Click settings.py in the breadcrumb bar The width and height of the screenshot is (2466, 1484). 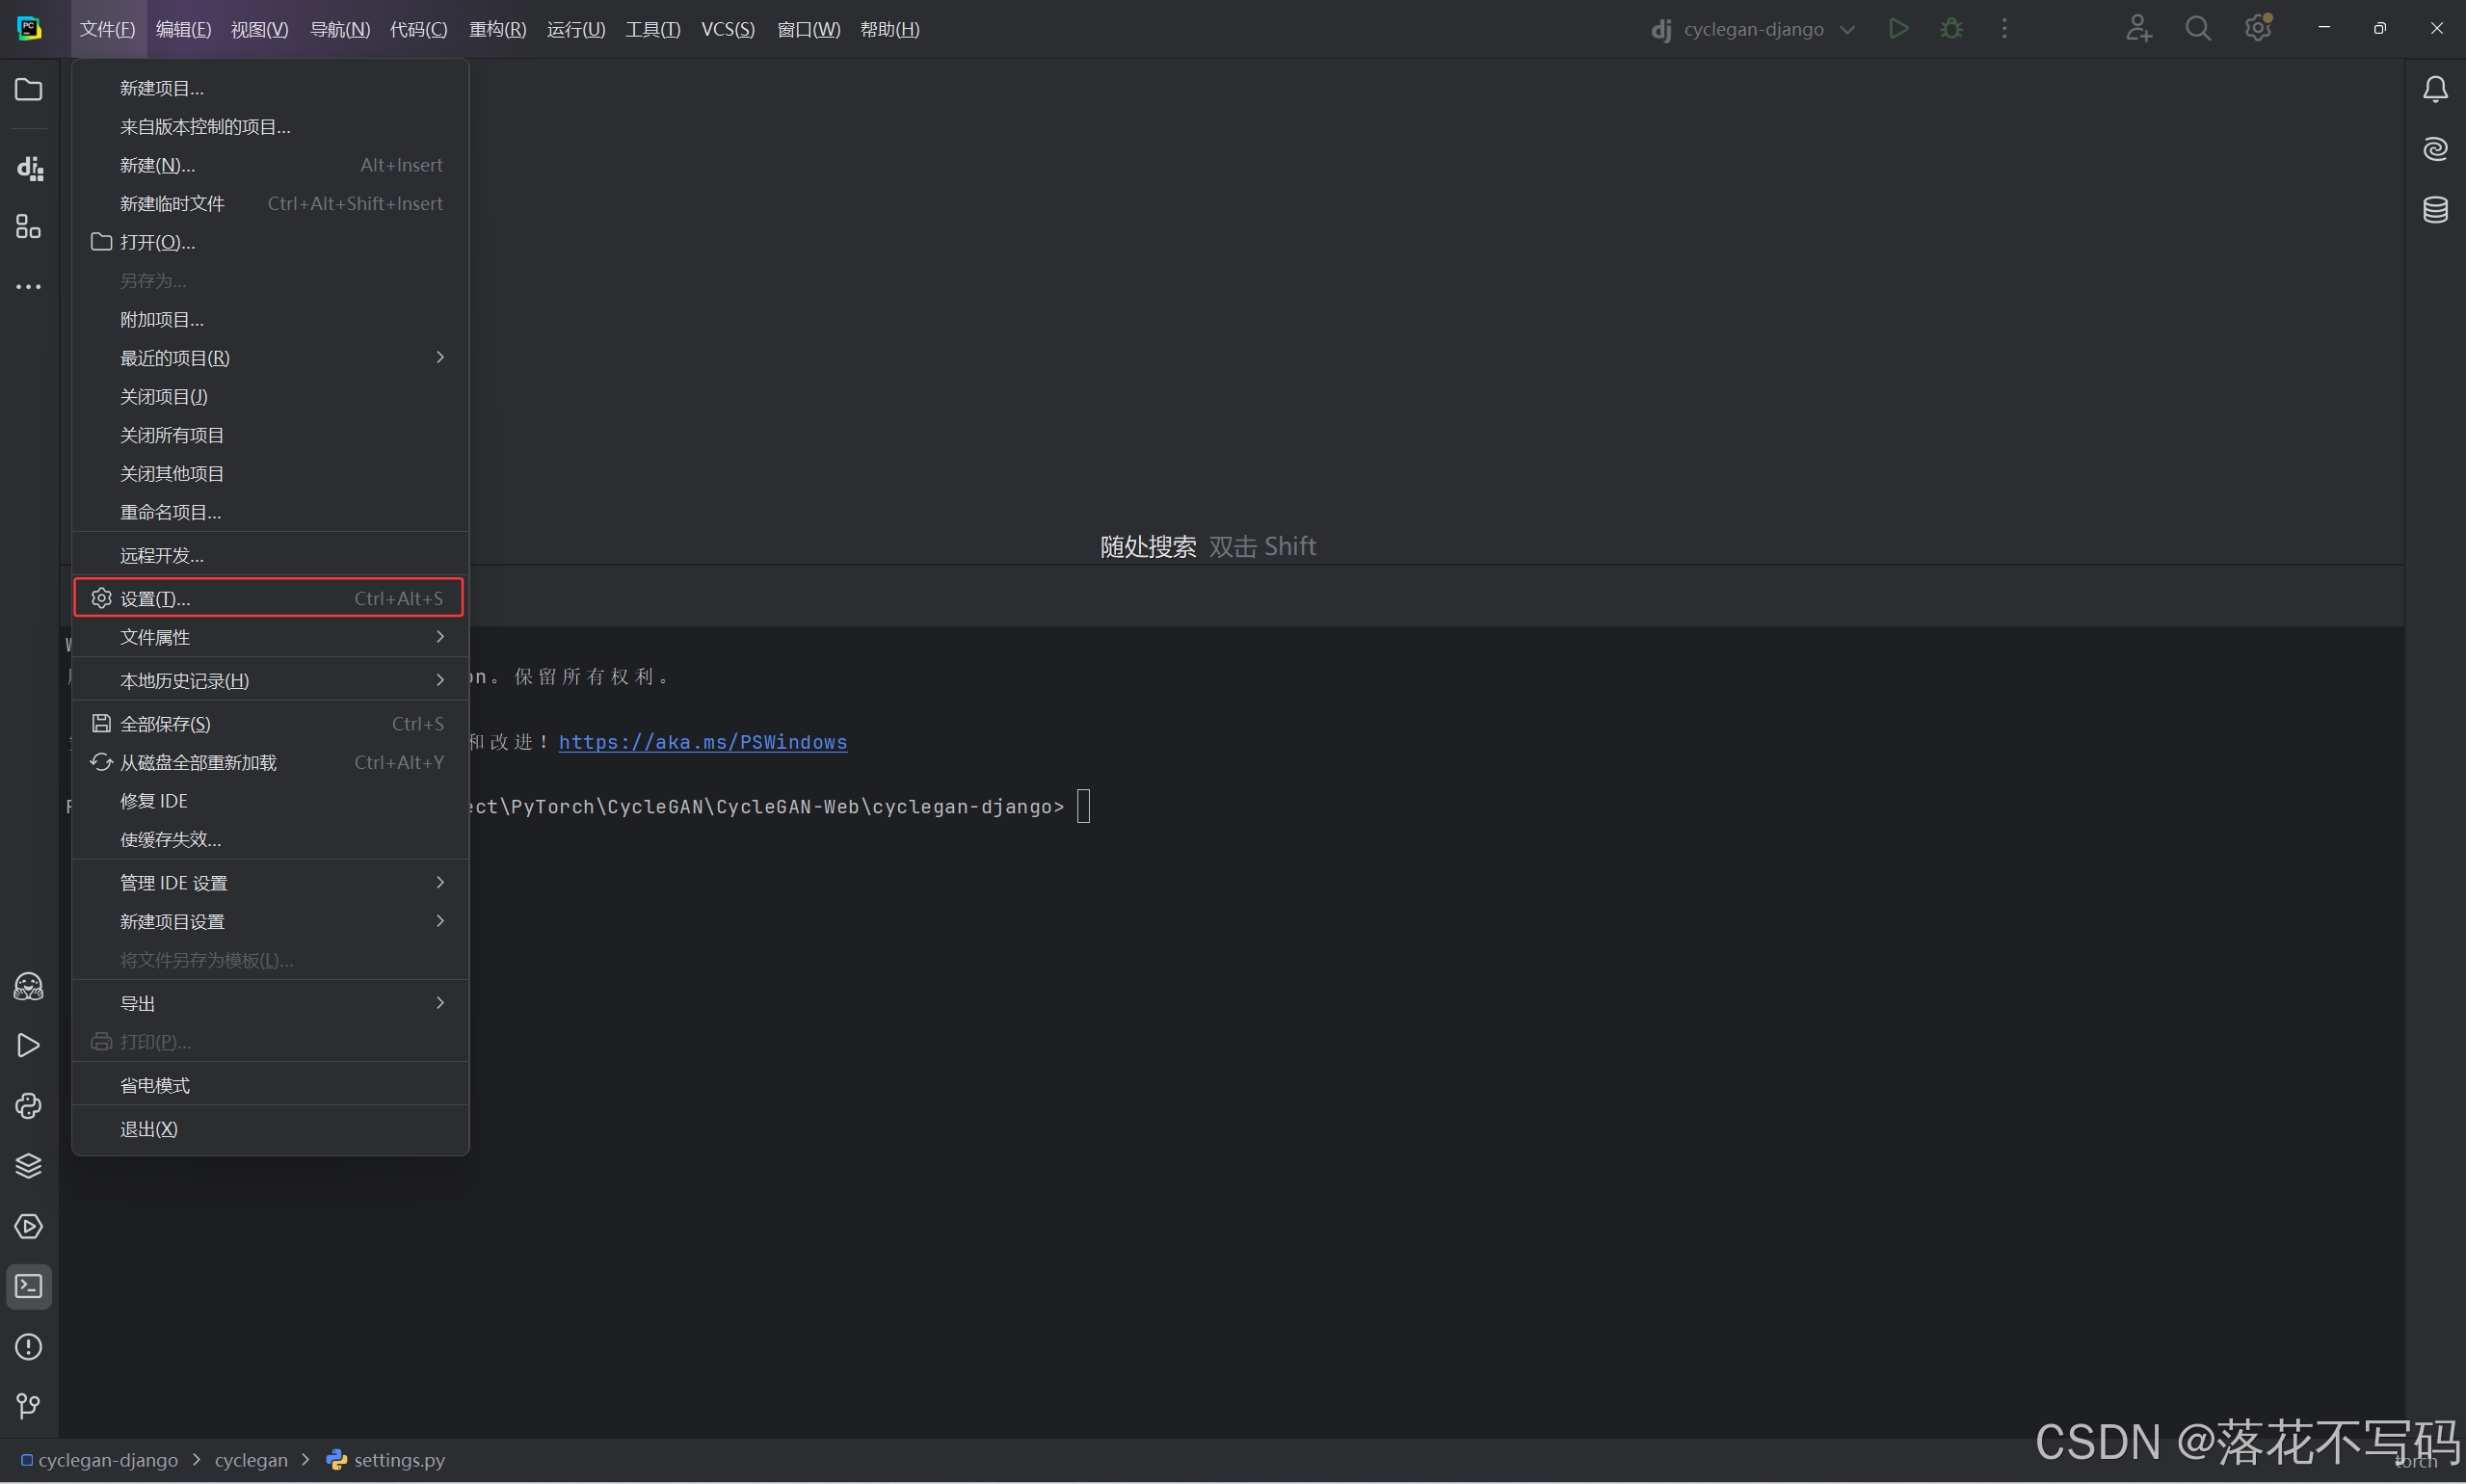pyautogui.click(x=398, y=1460)
